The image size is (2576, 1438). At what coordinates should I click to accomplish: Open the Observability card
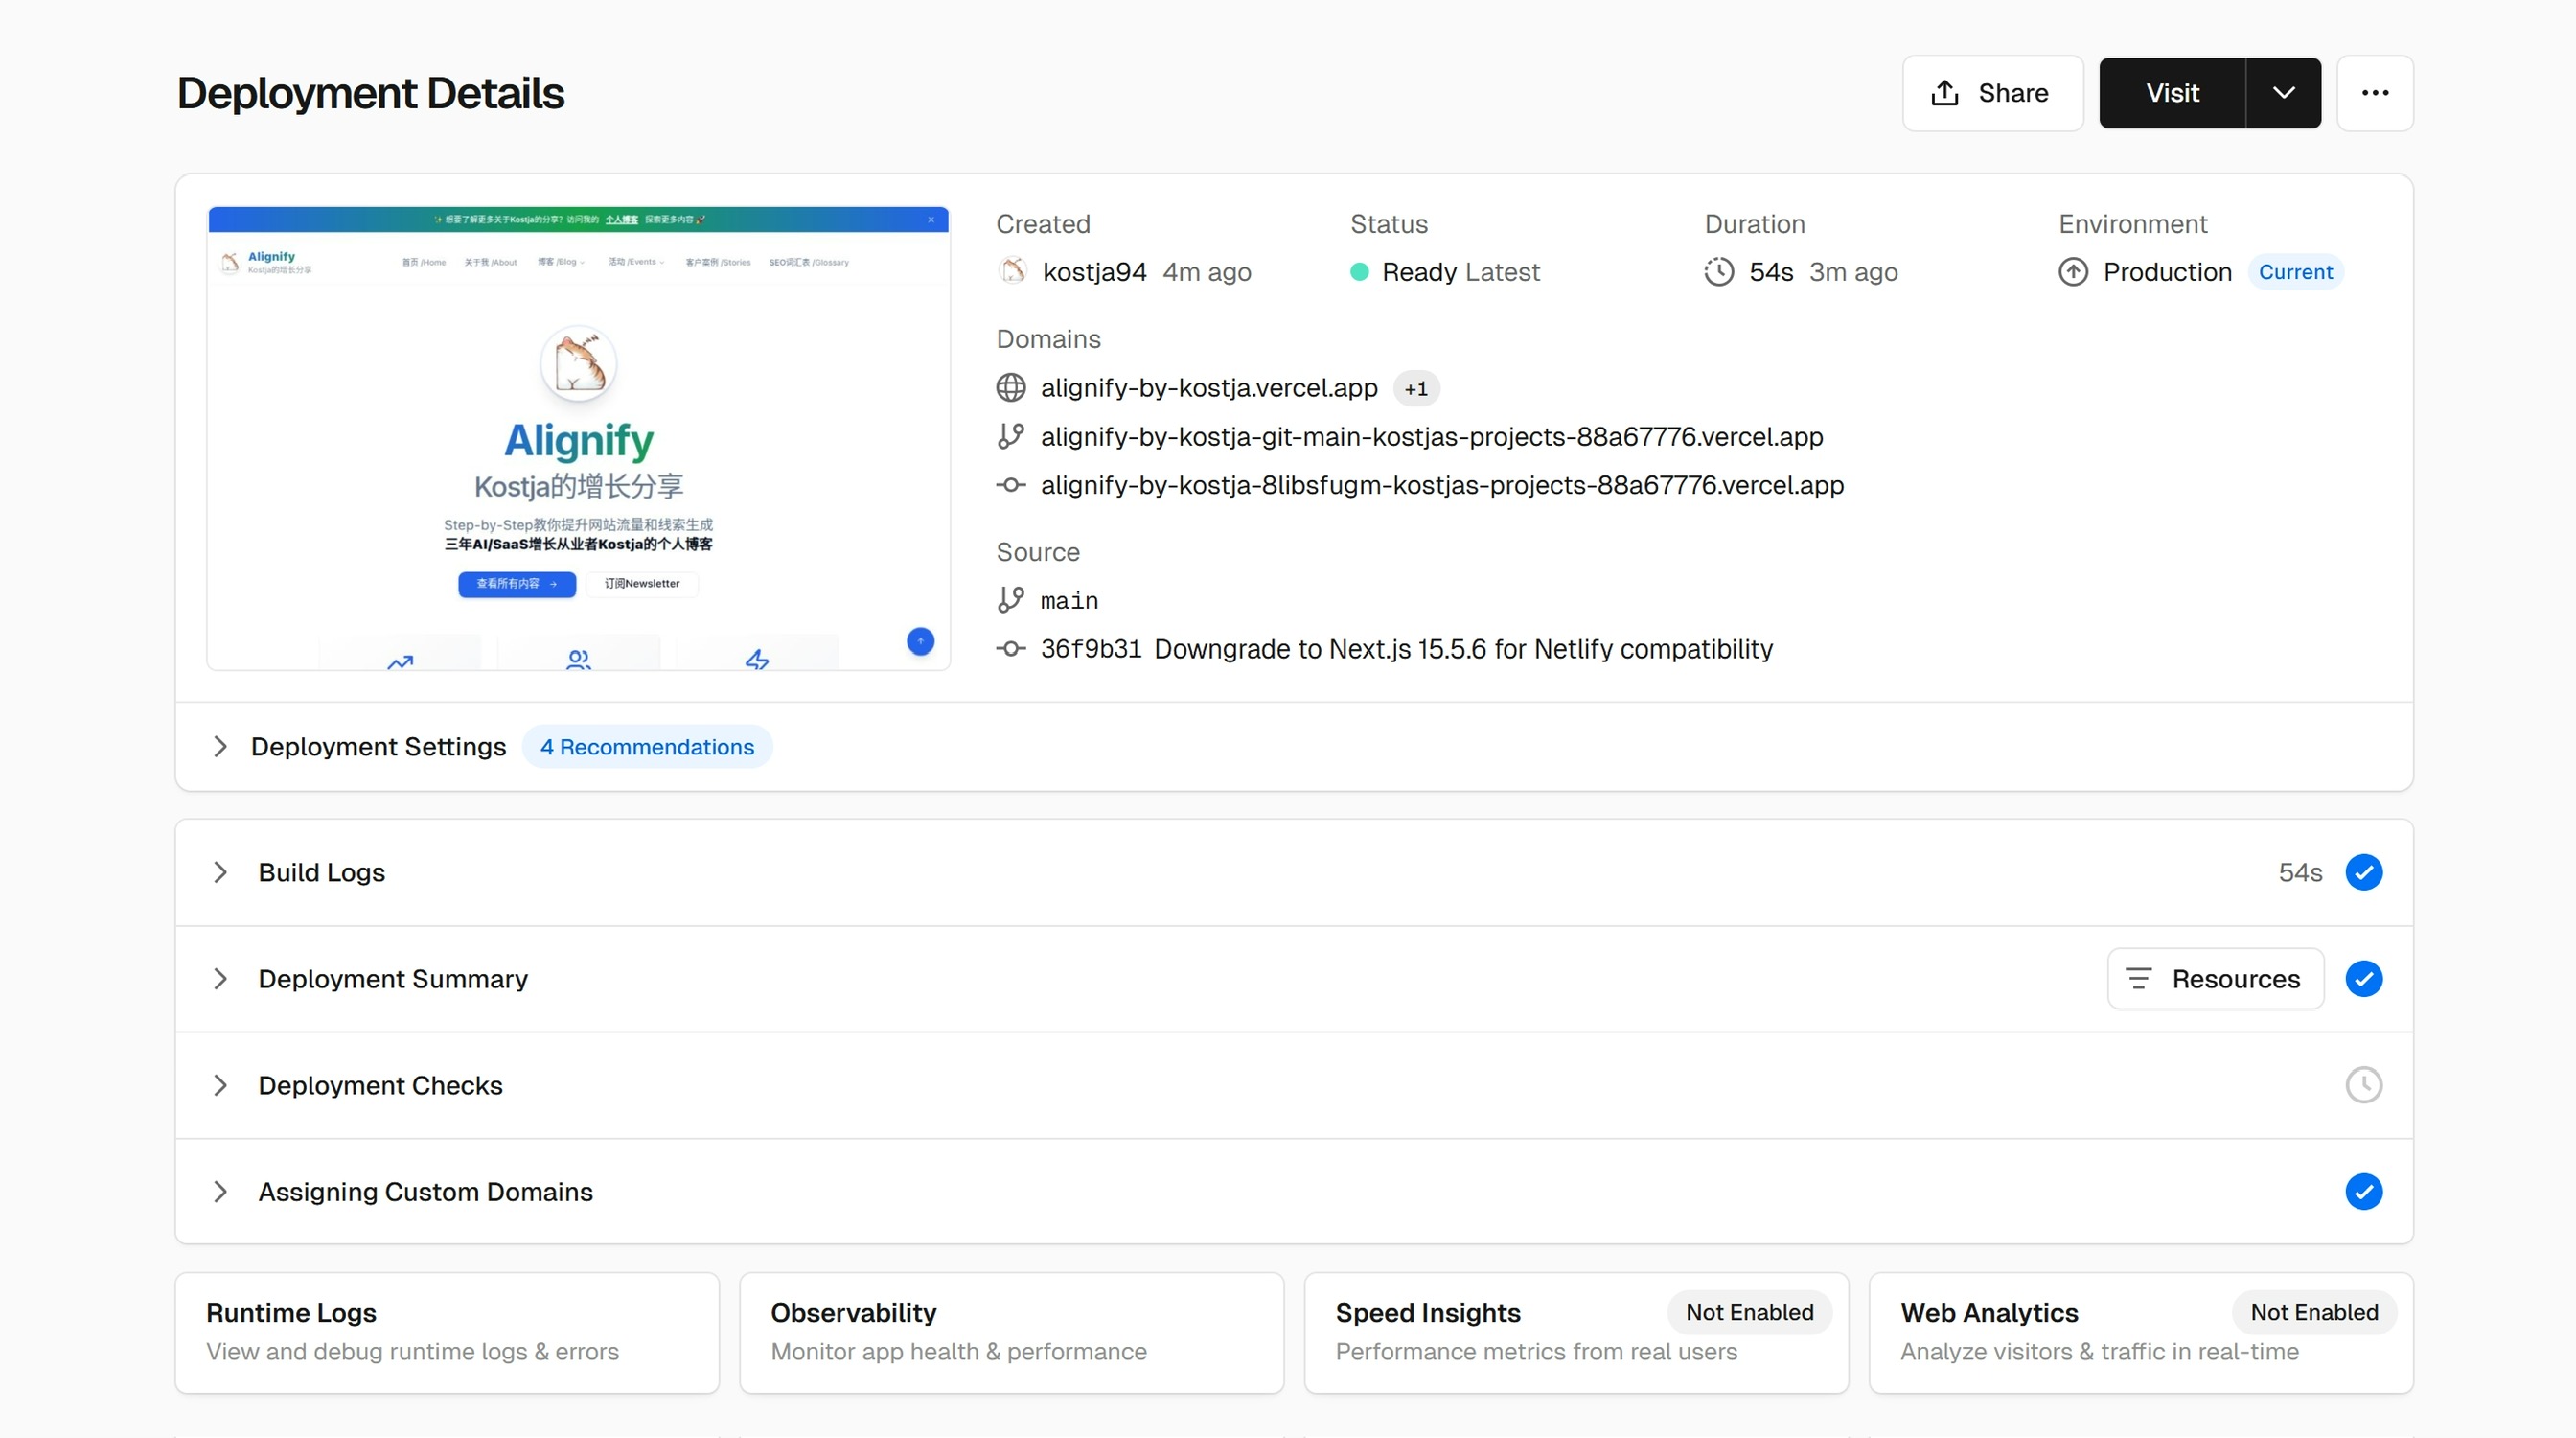(1011, 1332)
